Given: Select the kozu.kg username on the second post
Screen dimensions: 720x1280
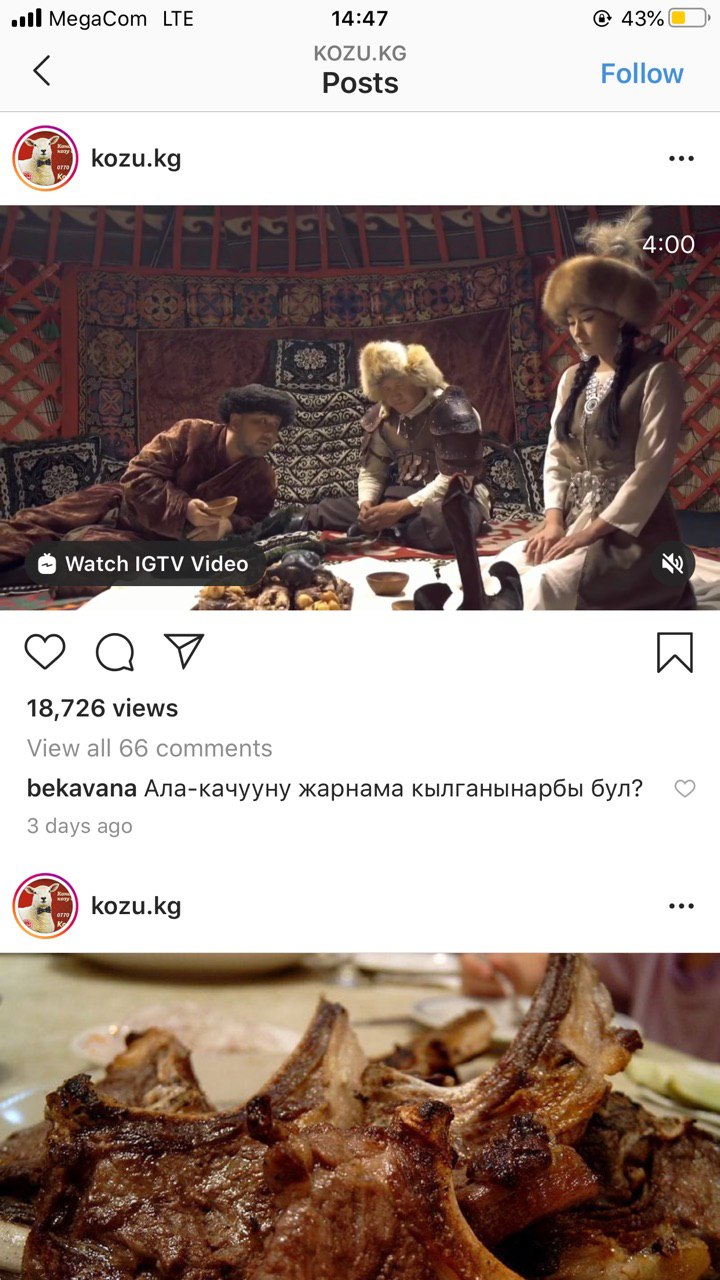Looking at the screenshot, I should (x=136, y=906).
